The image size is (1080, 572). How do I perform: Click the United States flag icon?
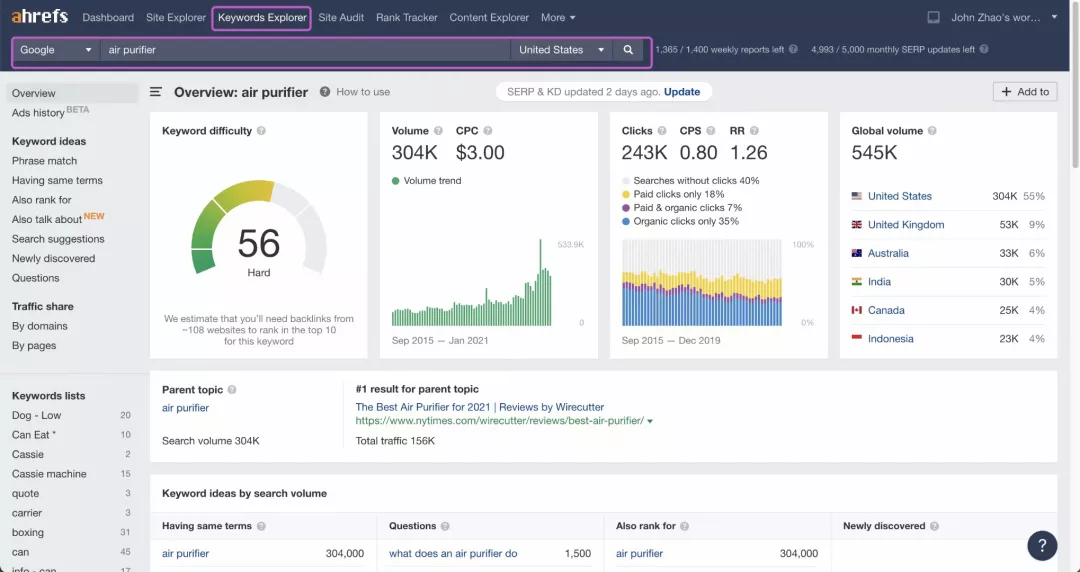pyautogui.click(x=857, y=196)
